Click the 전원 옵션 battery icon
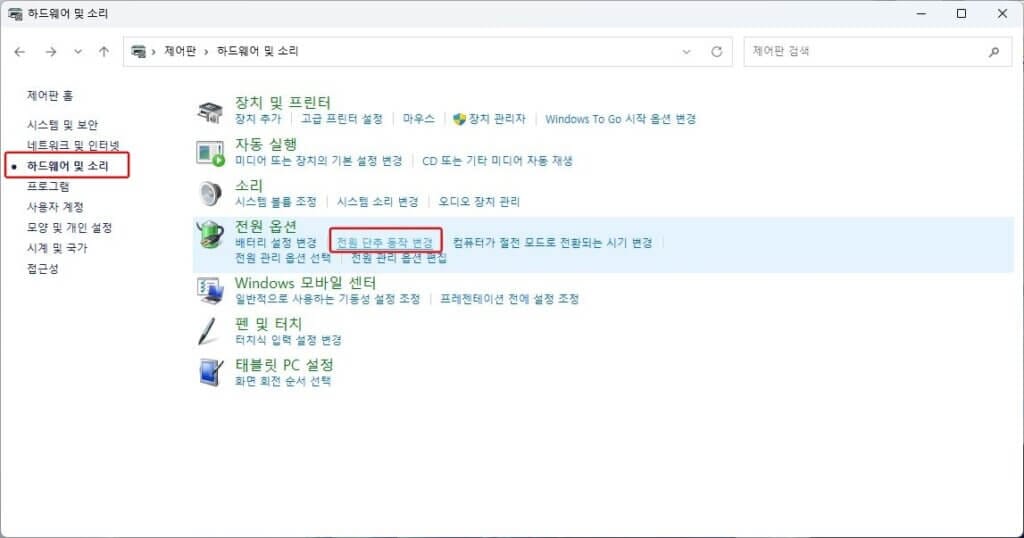Image resolution: width=1024 pixels, height=538 pixels. [x=210, y=234]
